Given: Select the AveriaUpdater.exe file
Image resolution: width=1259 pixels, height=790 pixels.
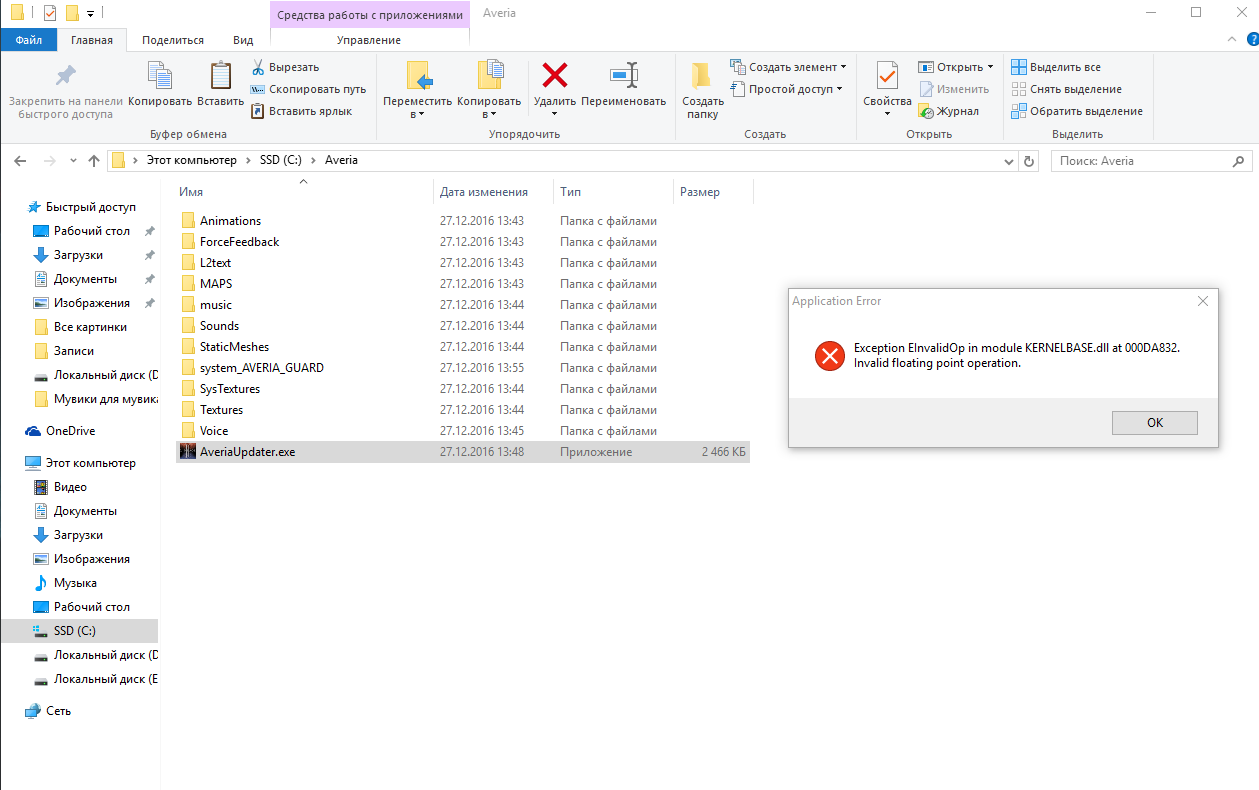Looking at the screenshot, I should coord(462,452).
